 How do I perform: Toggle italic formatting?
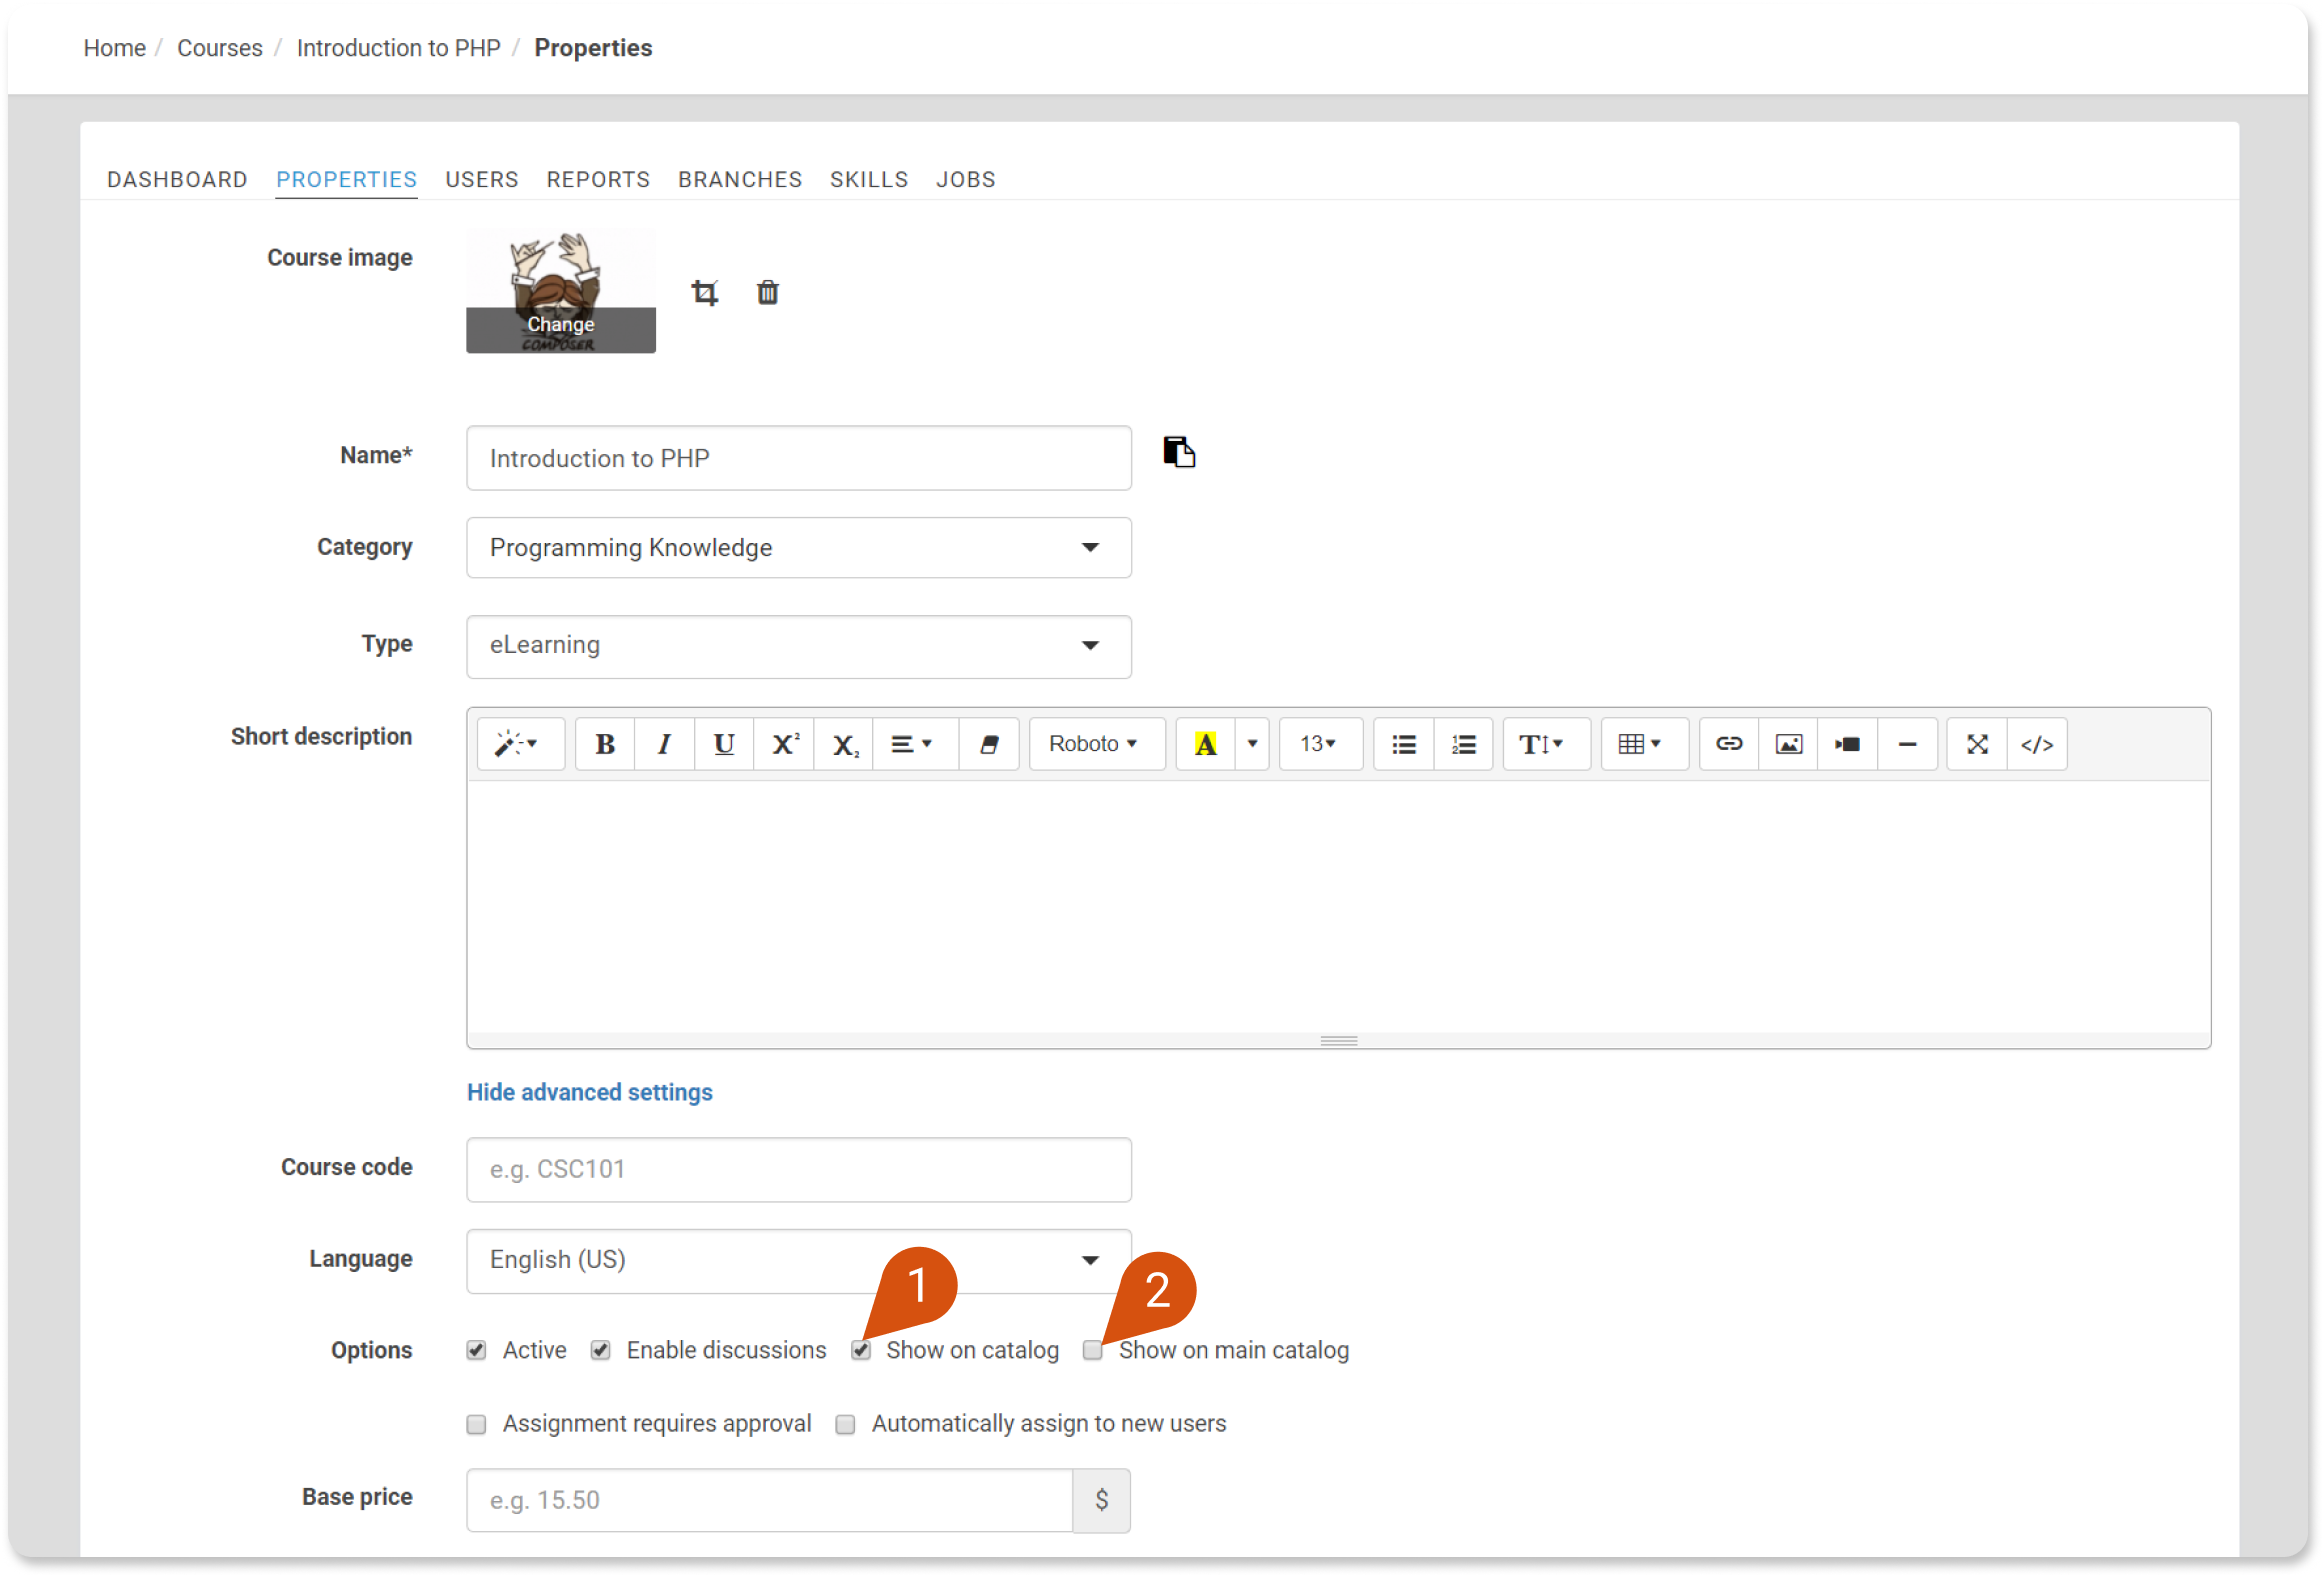pyautogui.click(x=664, y=744)
